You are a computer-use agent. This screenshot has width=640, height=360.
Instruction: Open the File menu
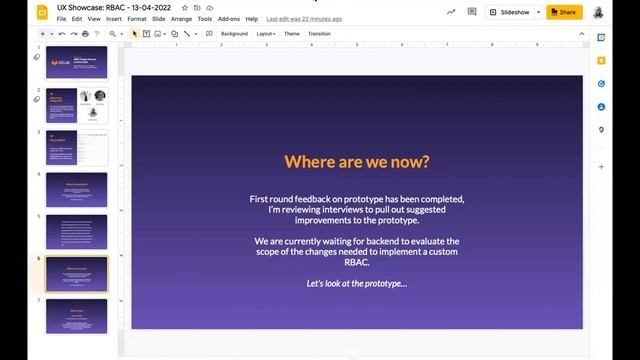click(61, 19)
